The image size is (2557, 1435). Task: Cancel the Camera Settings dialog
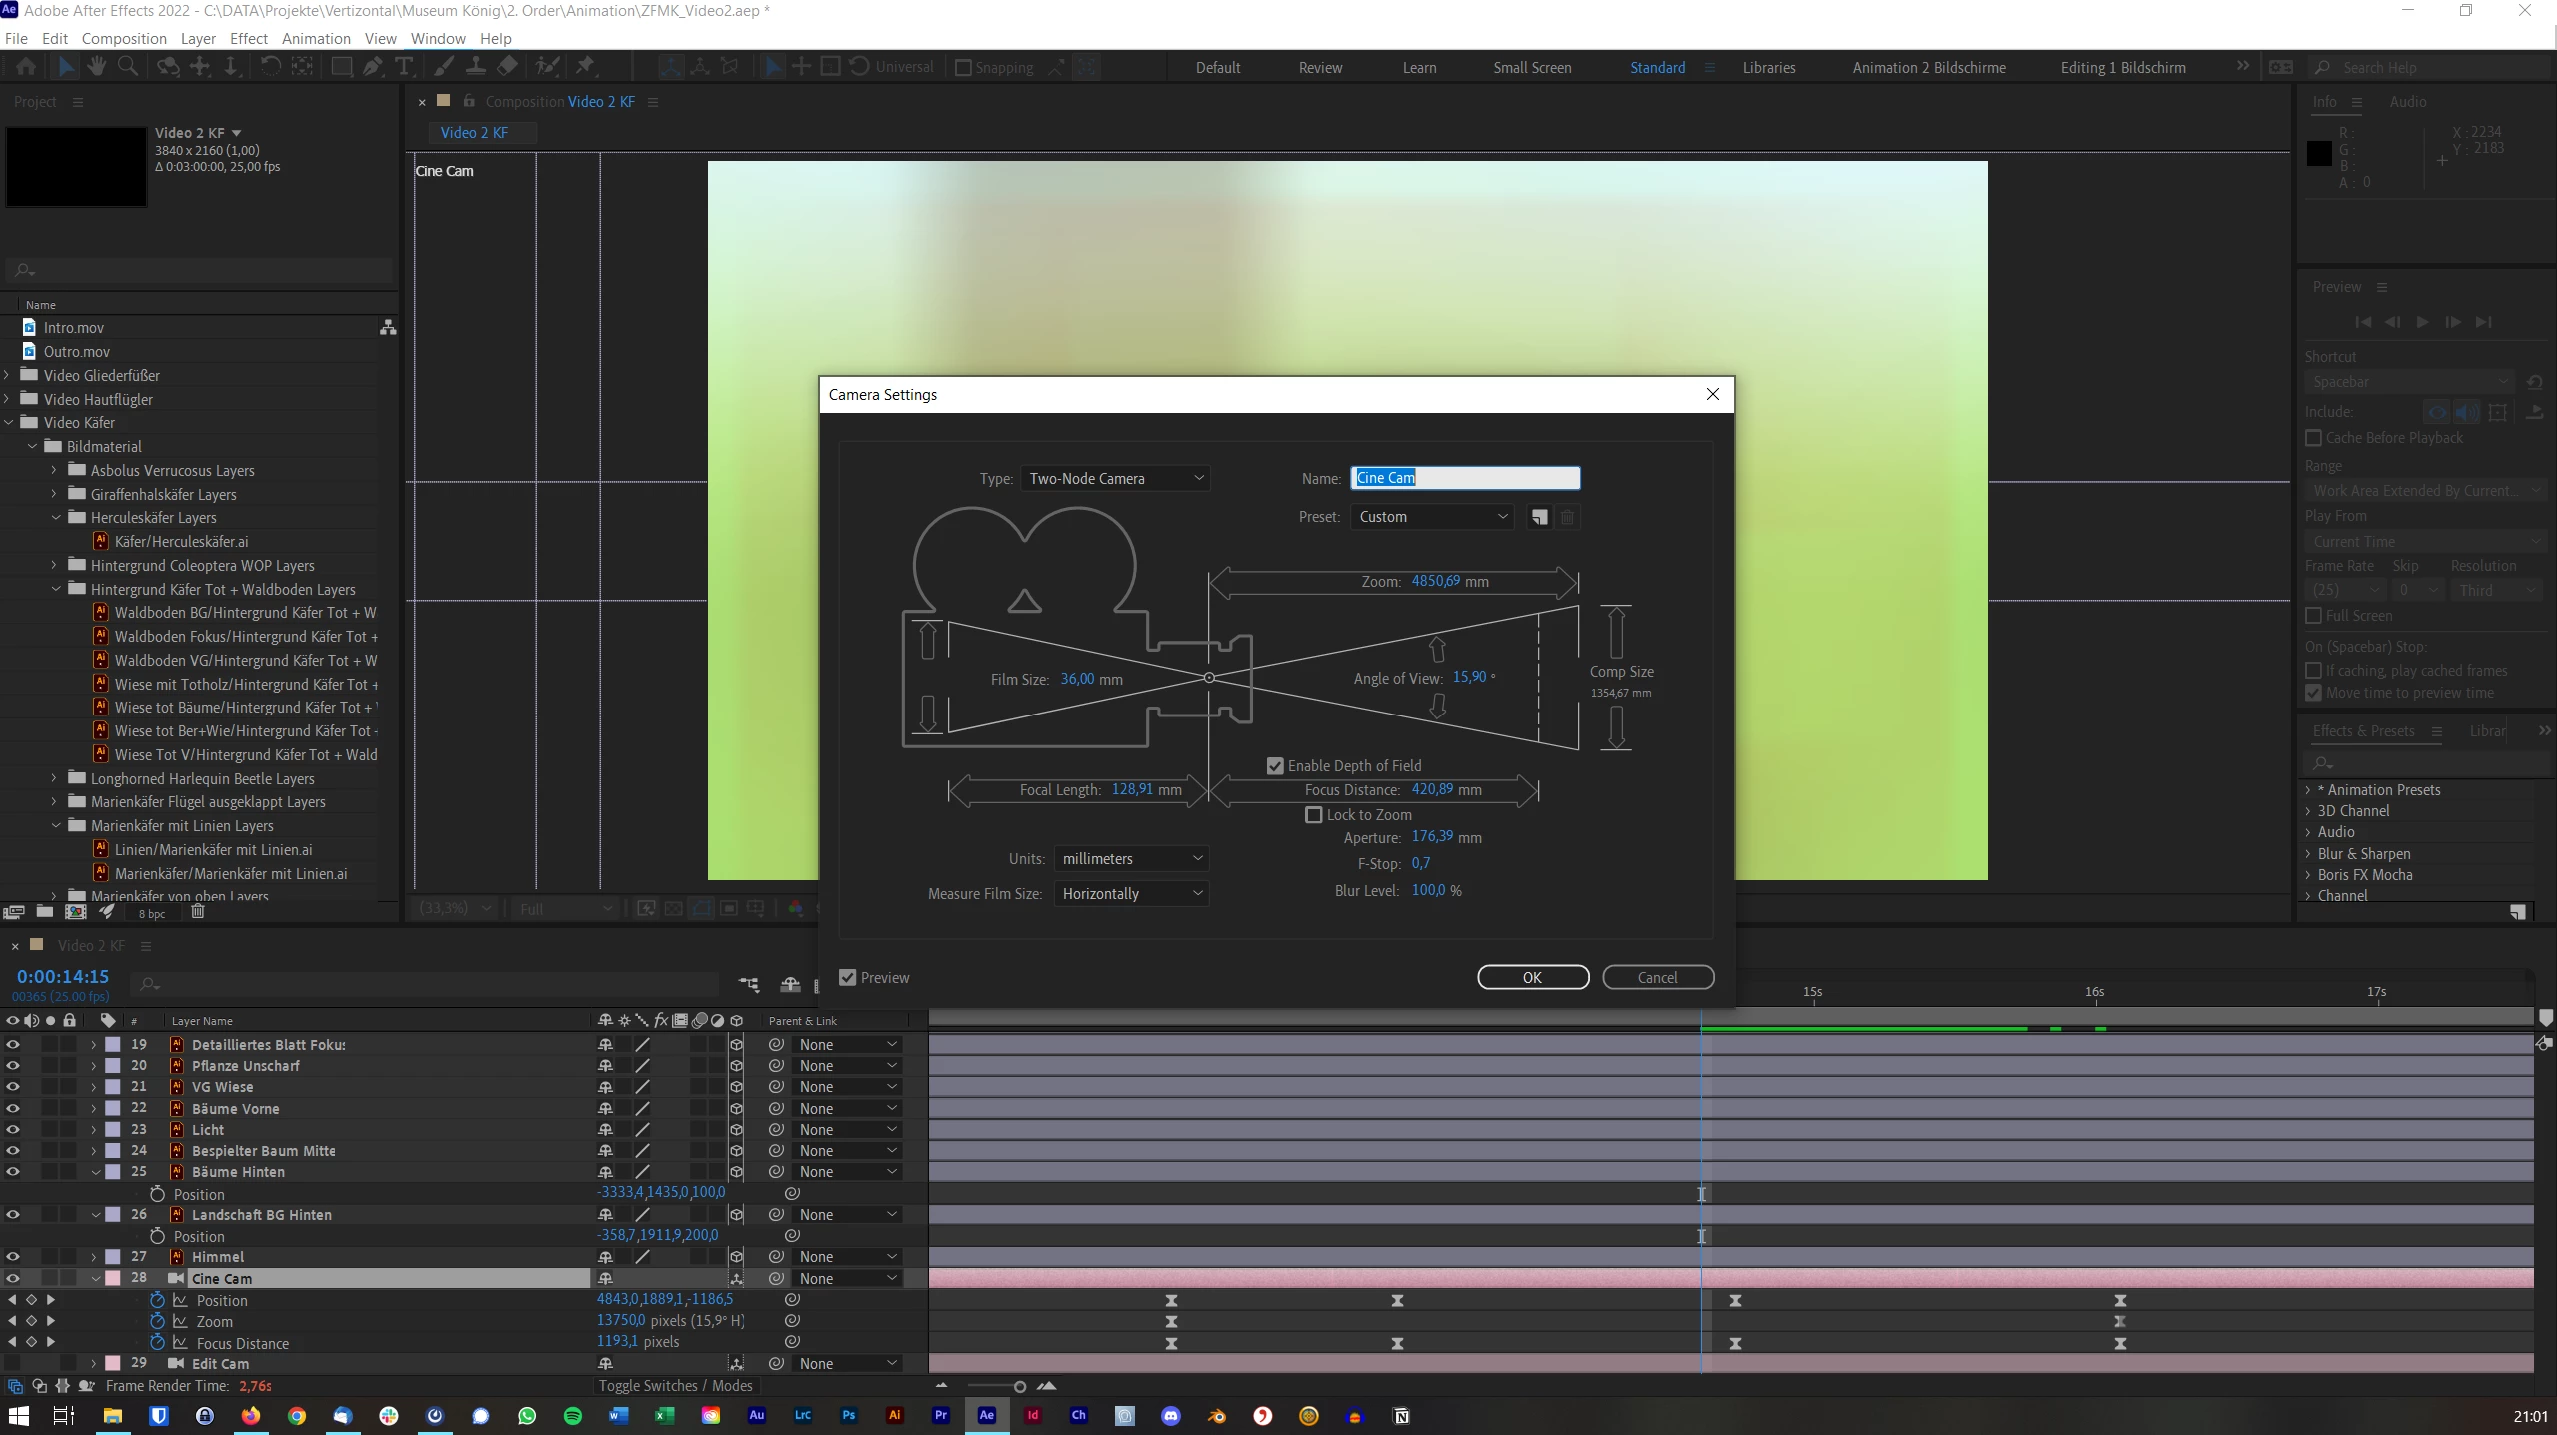coord(1657,977)
